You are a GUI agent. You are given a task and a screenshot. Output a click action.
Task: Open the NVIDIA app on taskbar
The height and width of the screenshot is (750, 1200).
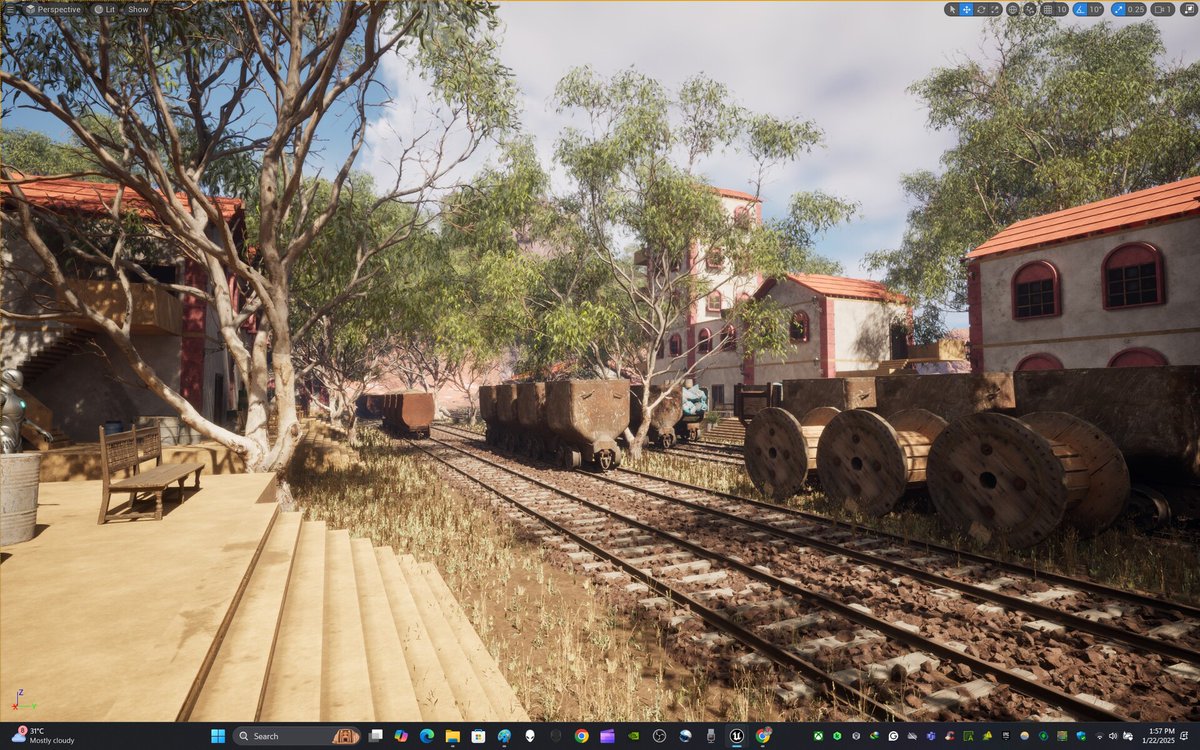(633, 736)
